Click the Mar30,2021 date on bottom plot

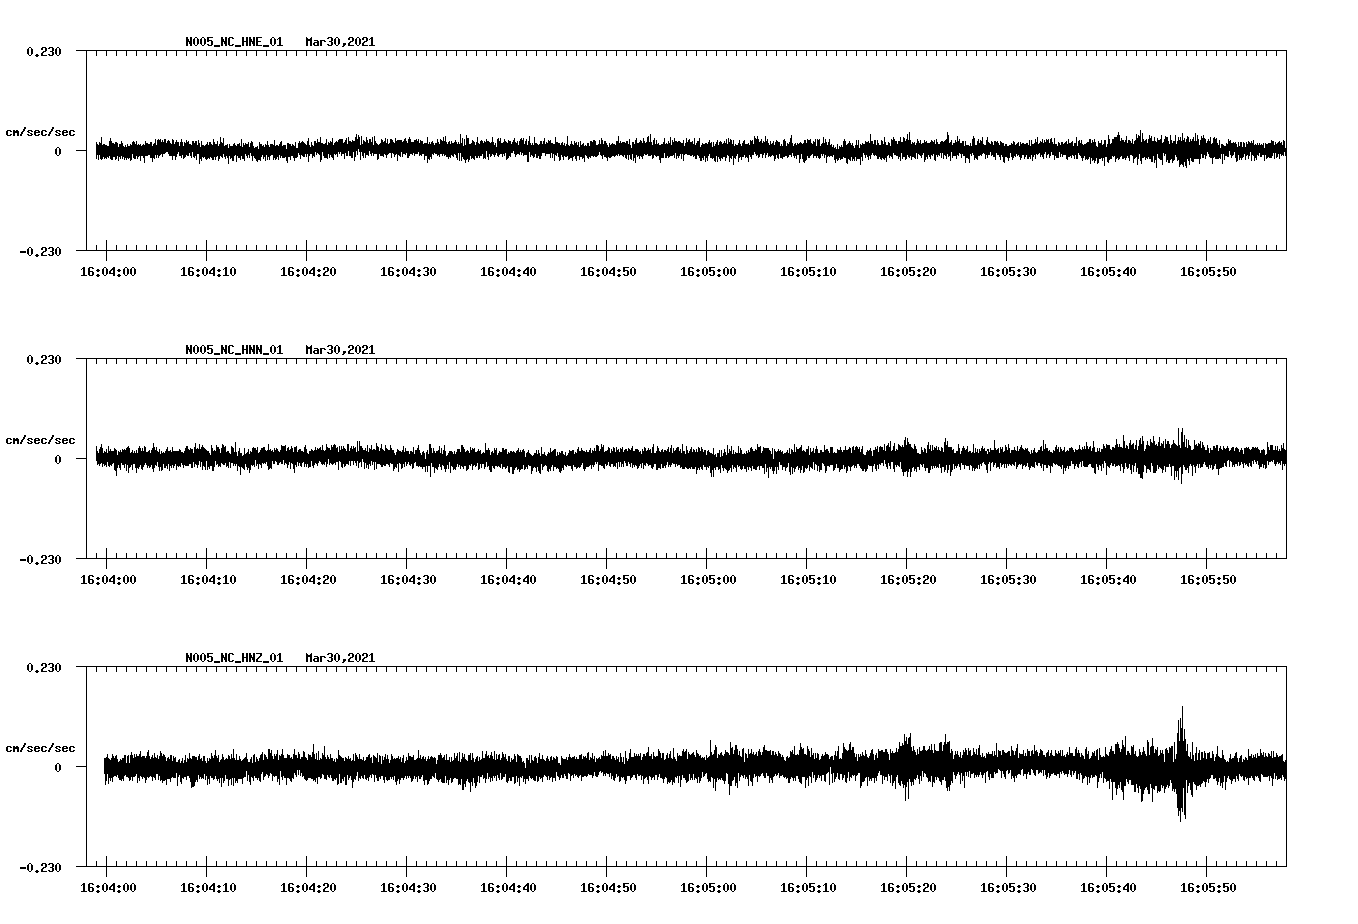tap(340, 658)
